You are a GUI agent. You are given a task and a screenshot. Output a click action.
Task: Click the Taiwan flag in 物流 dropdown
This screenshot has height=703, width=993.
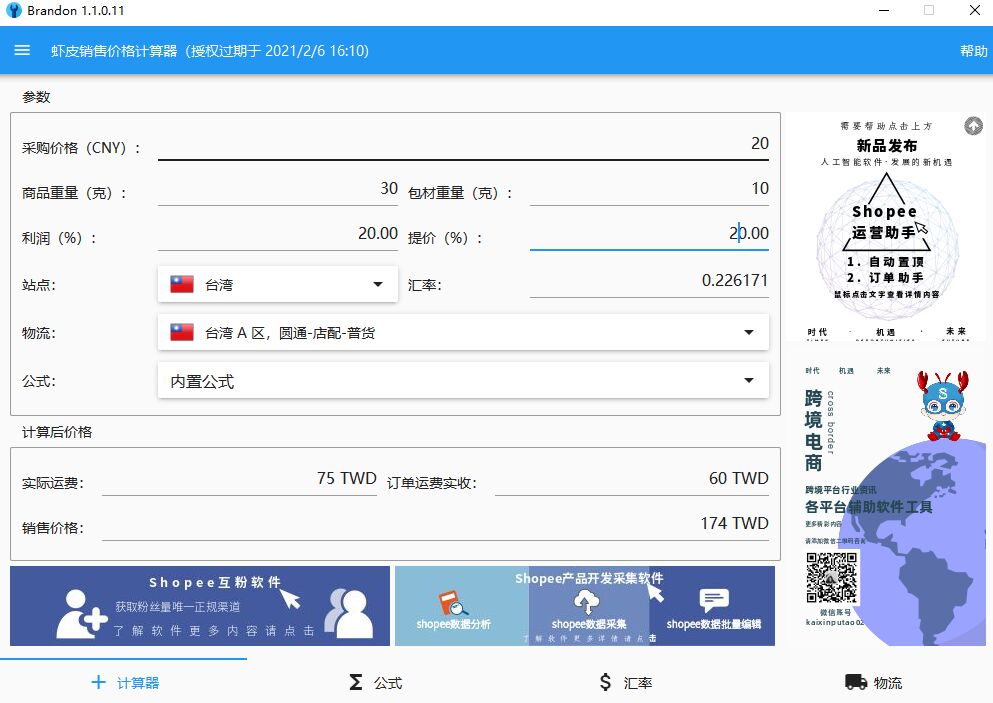click(182, 332)
